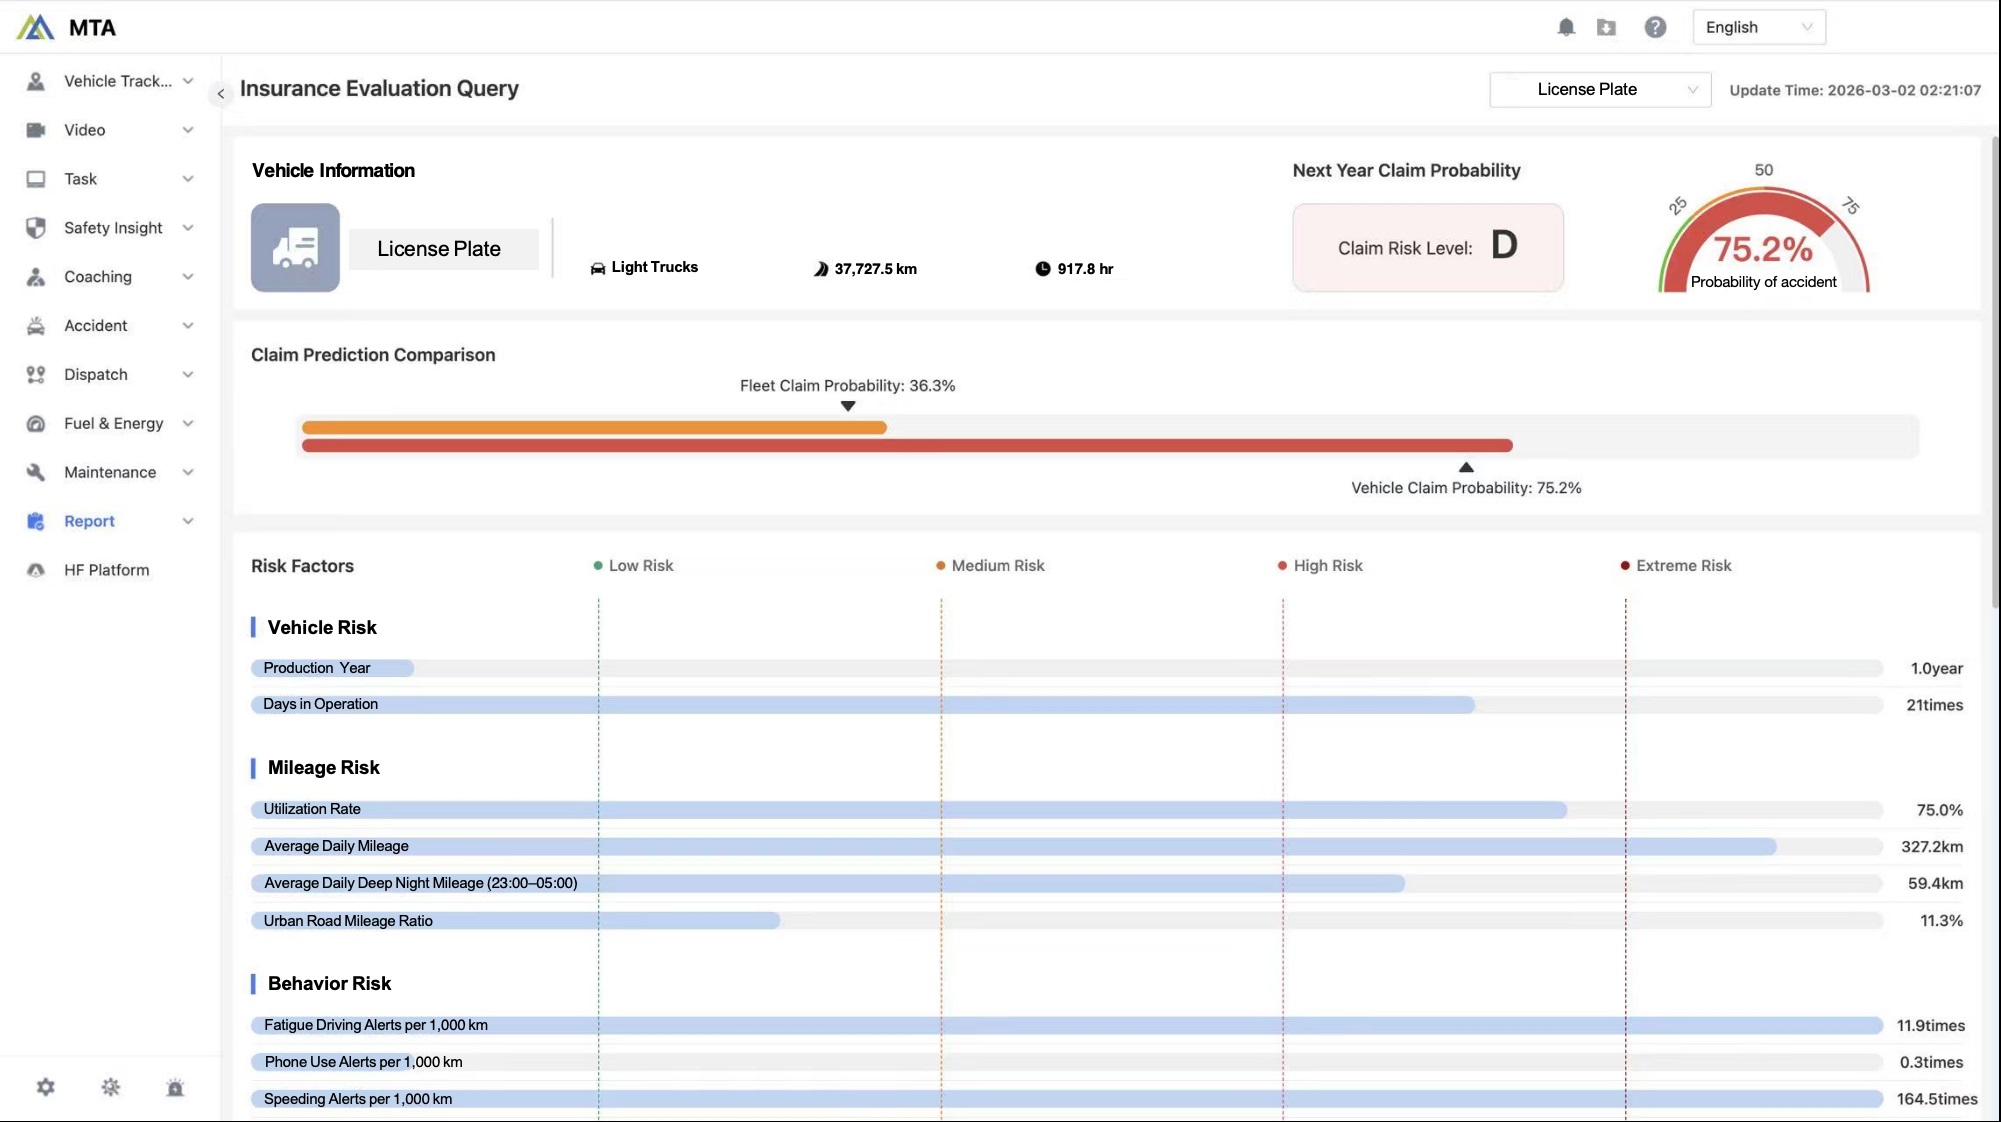The height and width of the screenshot is (1122, 2001).
Task: Click the notification bell icon
Action: click(x=1566, y=27)
